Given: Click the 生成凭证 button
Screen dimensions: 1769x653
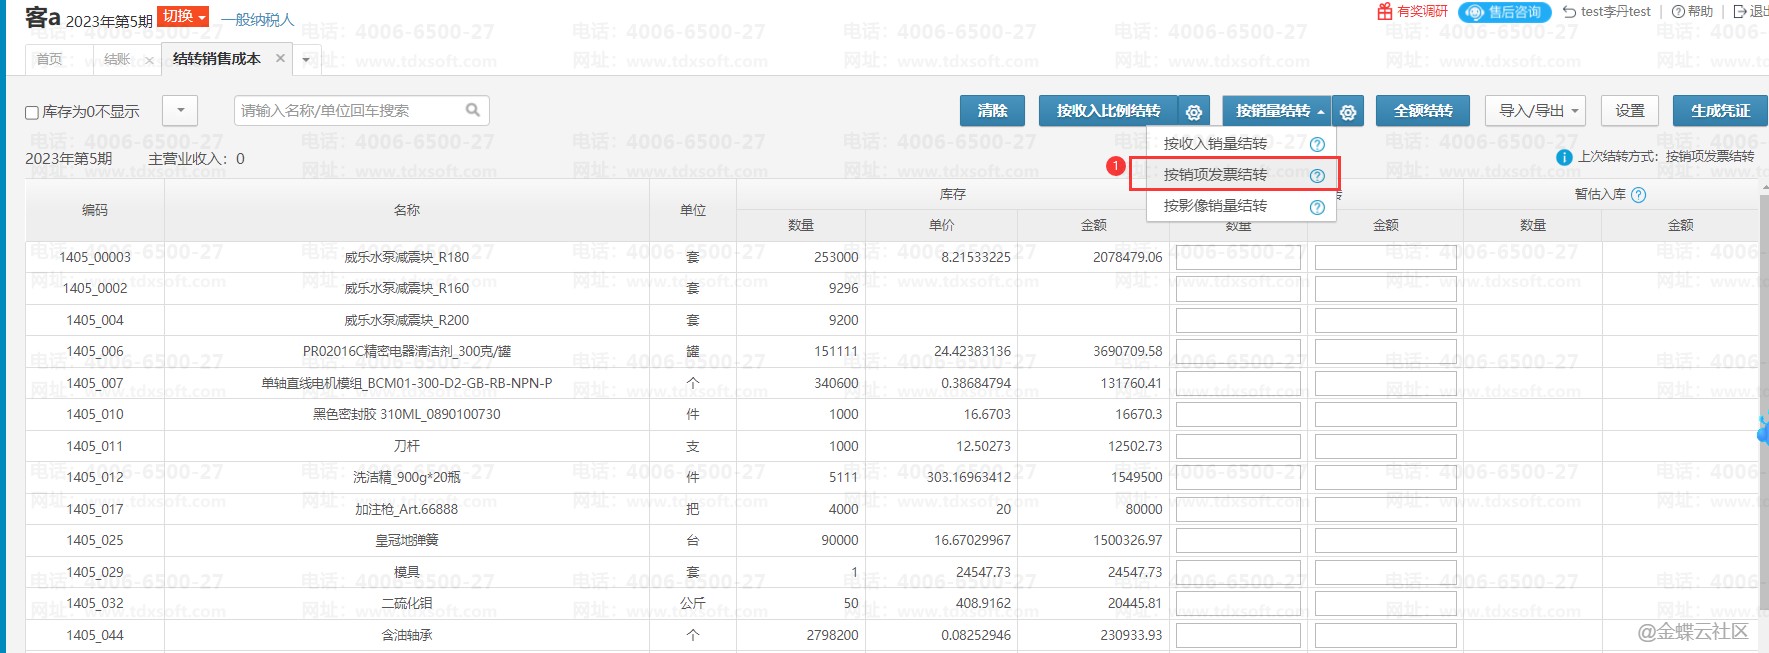Looking at the screenshot, I should 1719,111.
